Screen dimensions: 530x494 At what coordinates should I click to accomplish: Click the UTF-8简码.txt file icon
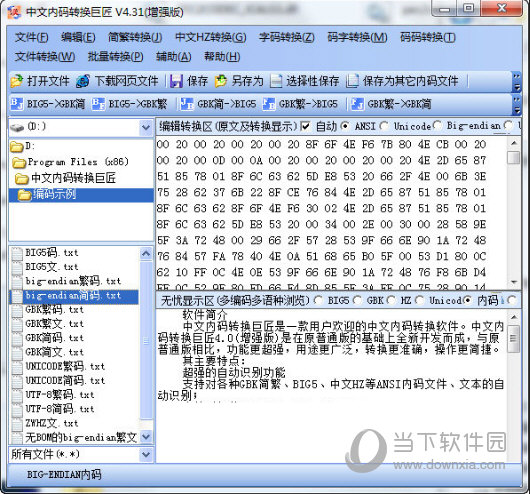(17, 409)
